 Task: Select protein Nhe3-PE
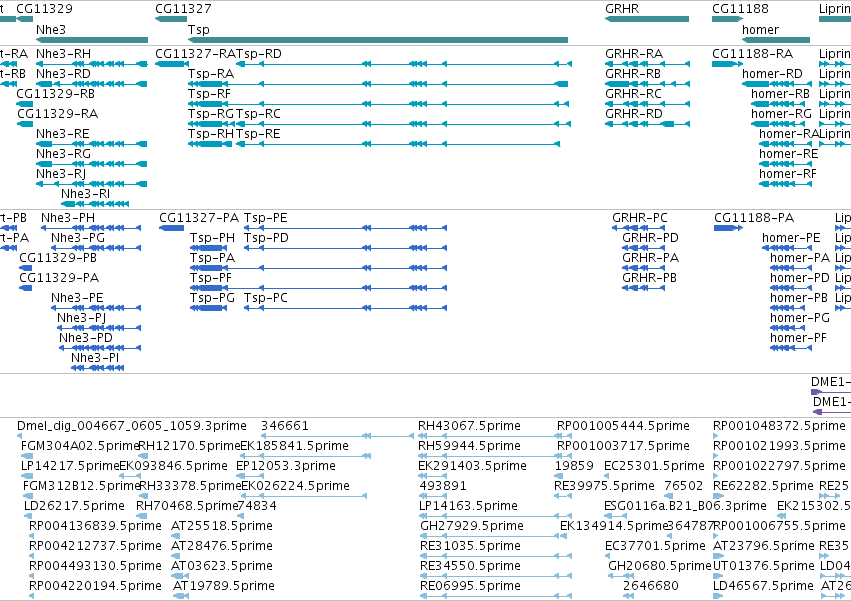coord(96,308)
